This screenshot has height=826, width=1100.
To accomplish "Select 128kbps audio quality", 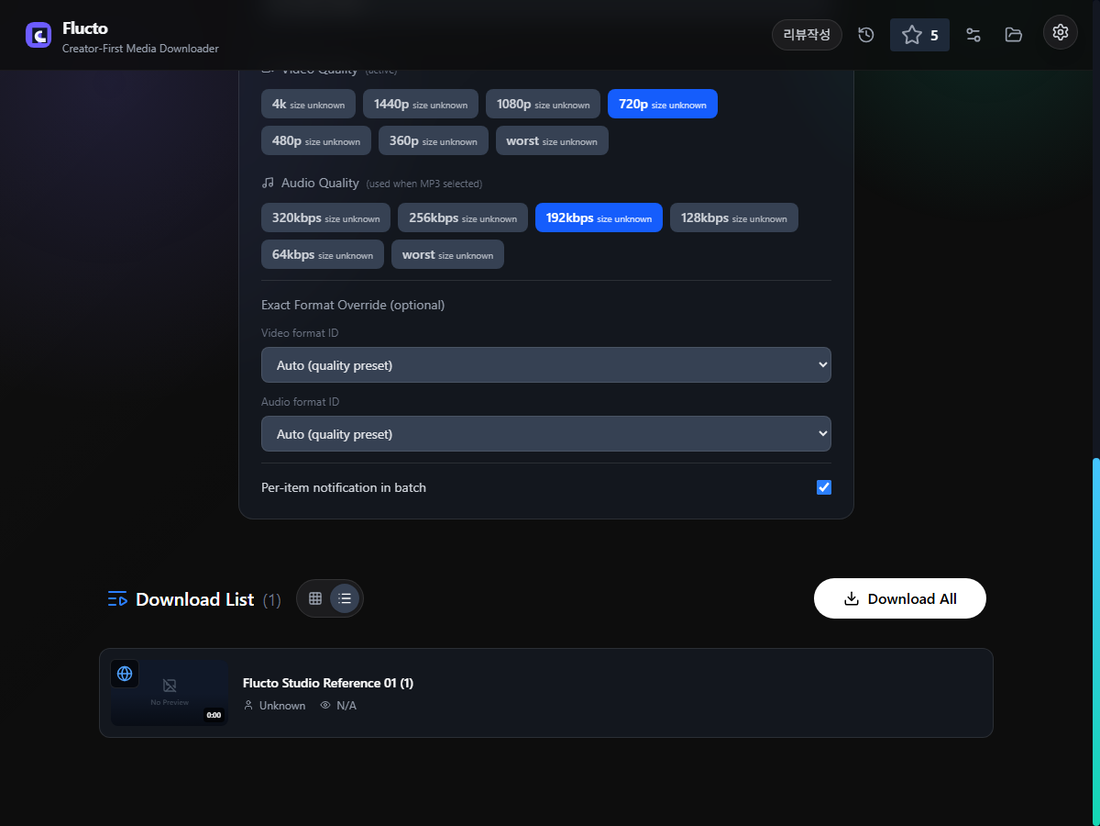I will (x=734, y=218).
